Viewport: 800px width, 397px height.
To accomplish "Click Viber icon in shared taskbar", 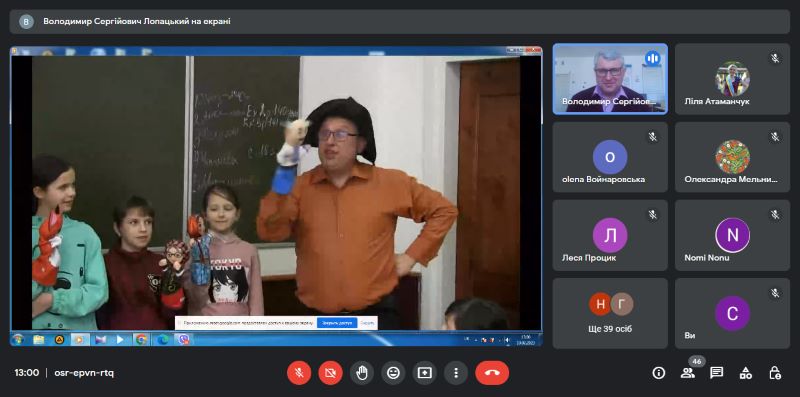I will tap(183, 339).
